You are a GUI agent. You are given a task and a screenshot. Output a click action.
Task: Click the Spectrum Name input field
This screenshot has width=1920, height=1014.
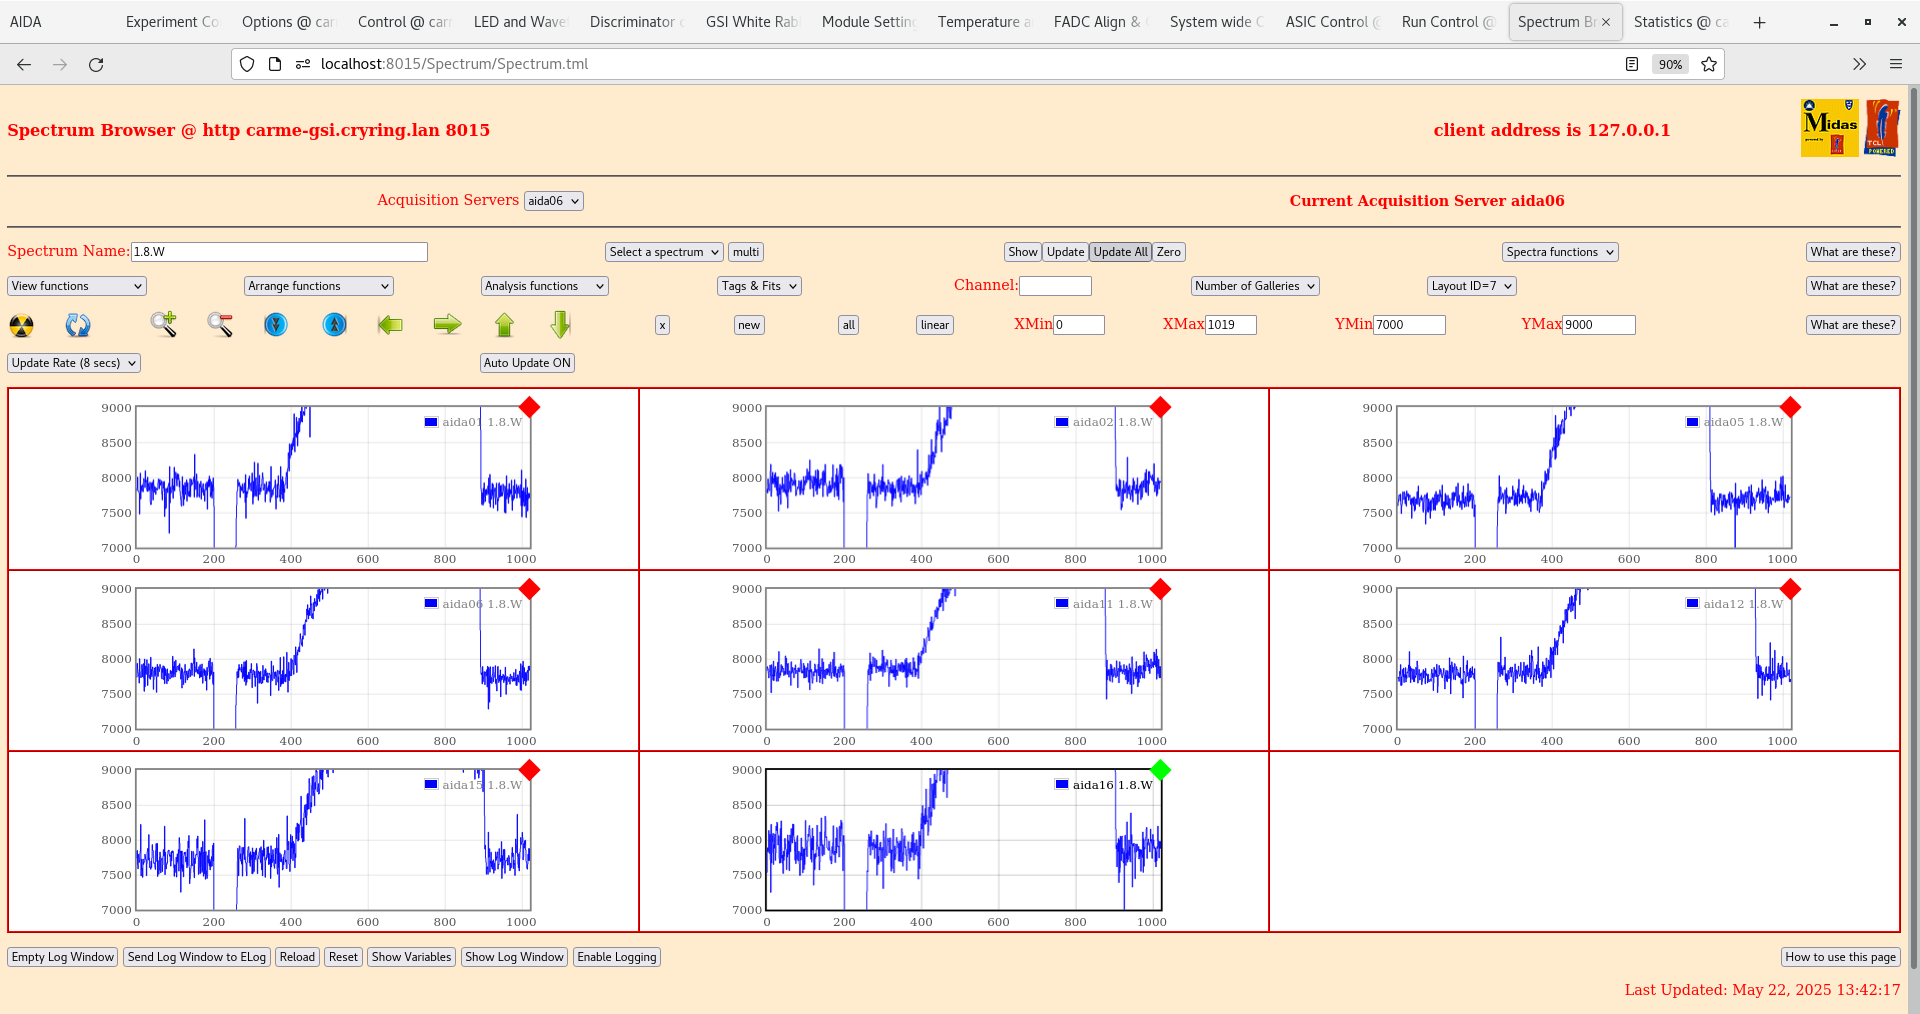(x=279, y=252)
